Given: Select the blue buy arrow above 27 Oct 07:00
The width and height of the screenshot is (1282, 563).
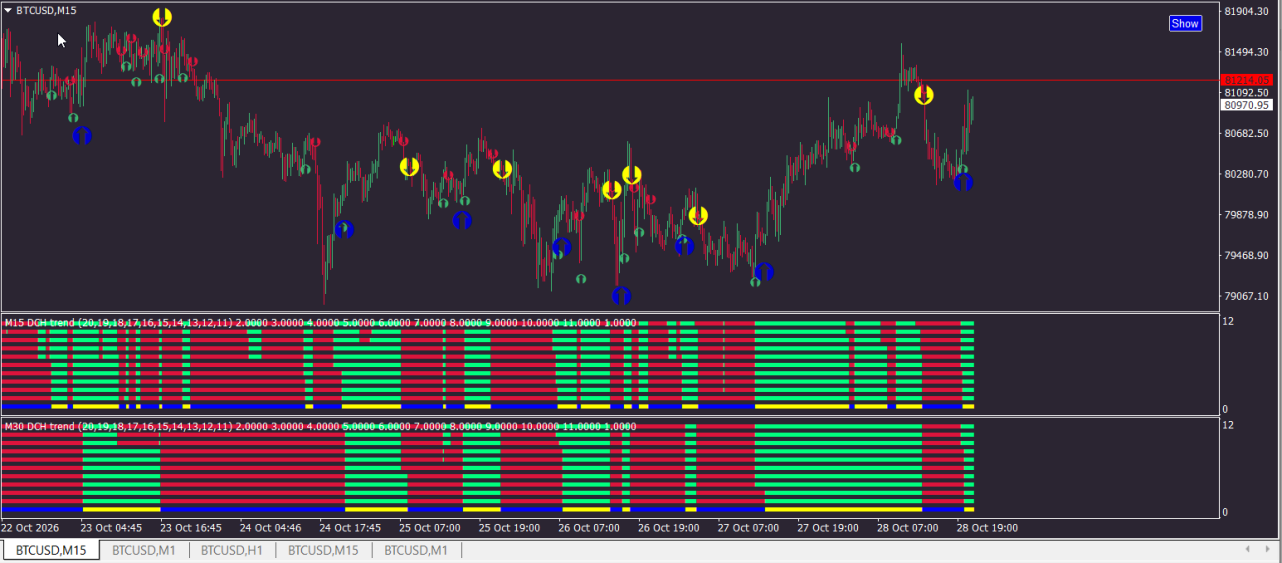Looking at the screenshot, I should 764,271.
